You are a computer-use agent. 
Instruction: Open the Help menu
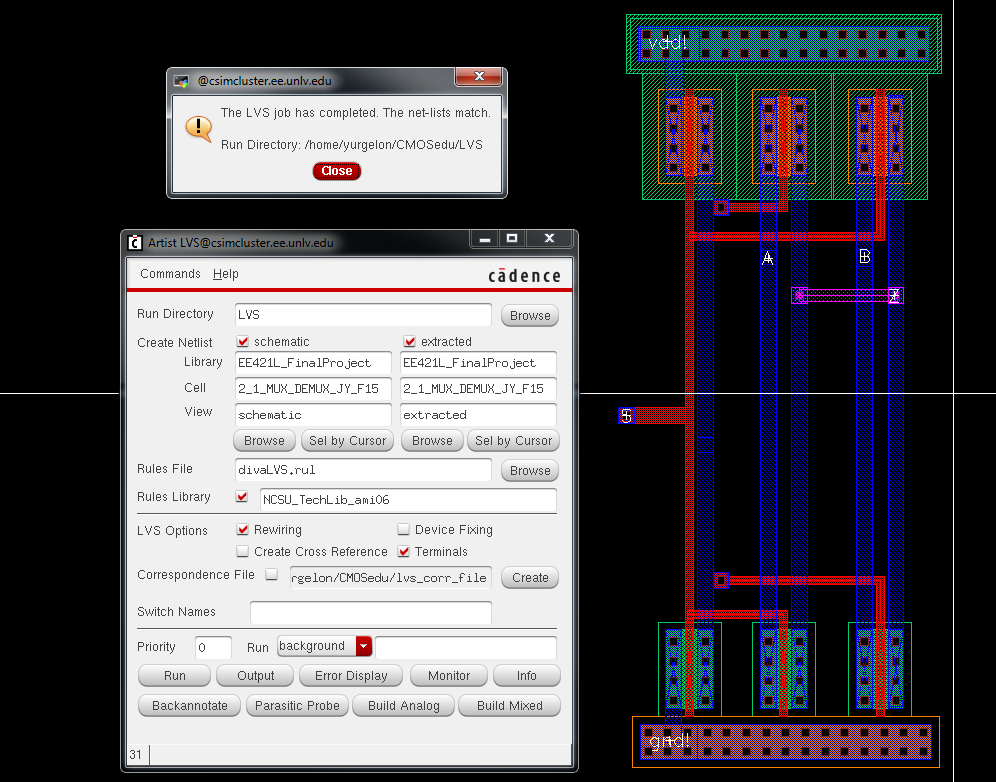[x=226, y=274]
